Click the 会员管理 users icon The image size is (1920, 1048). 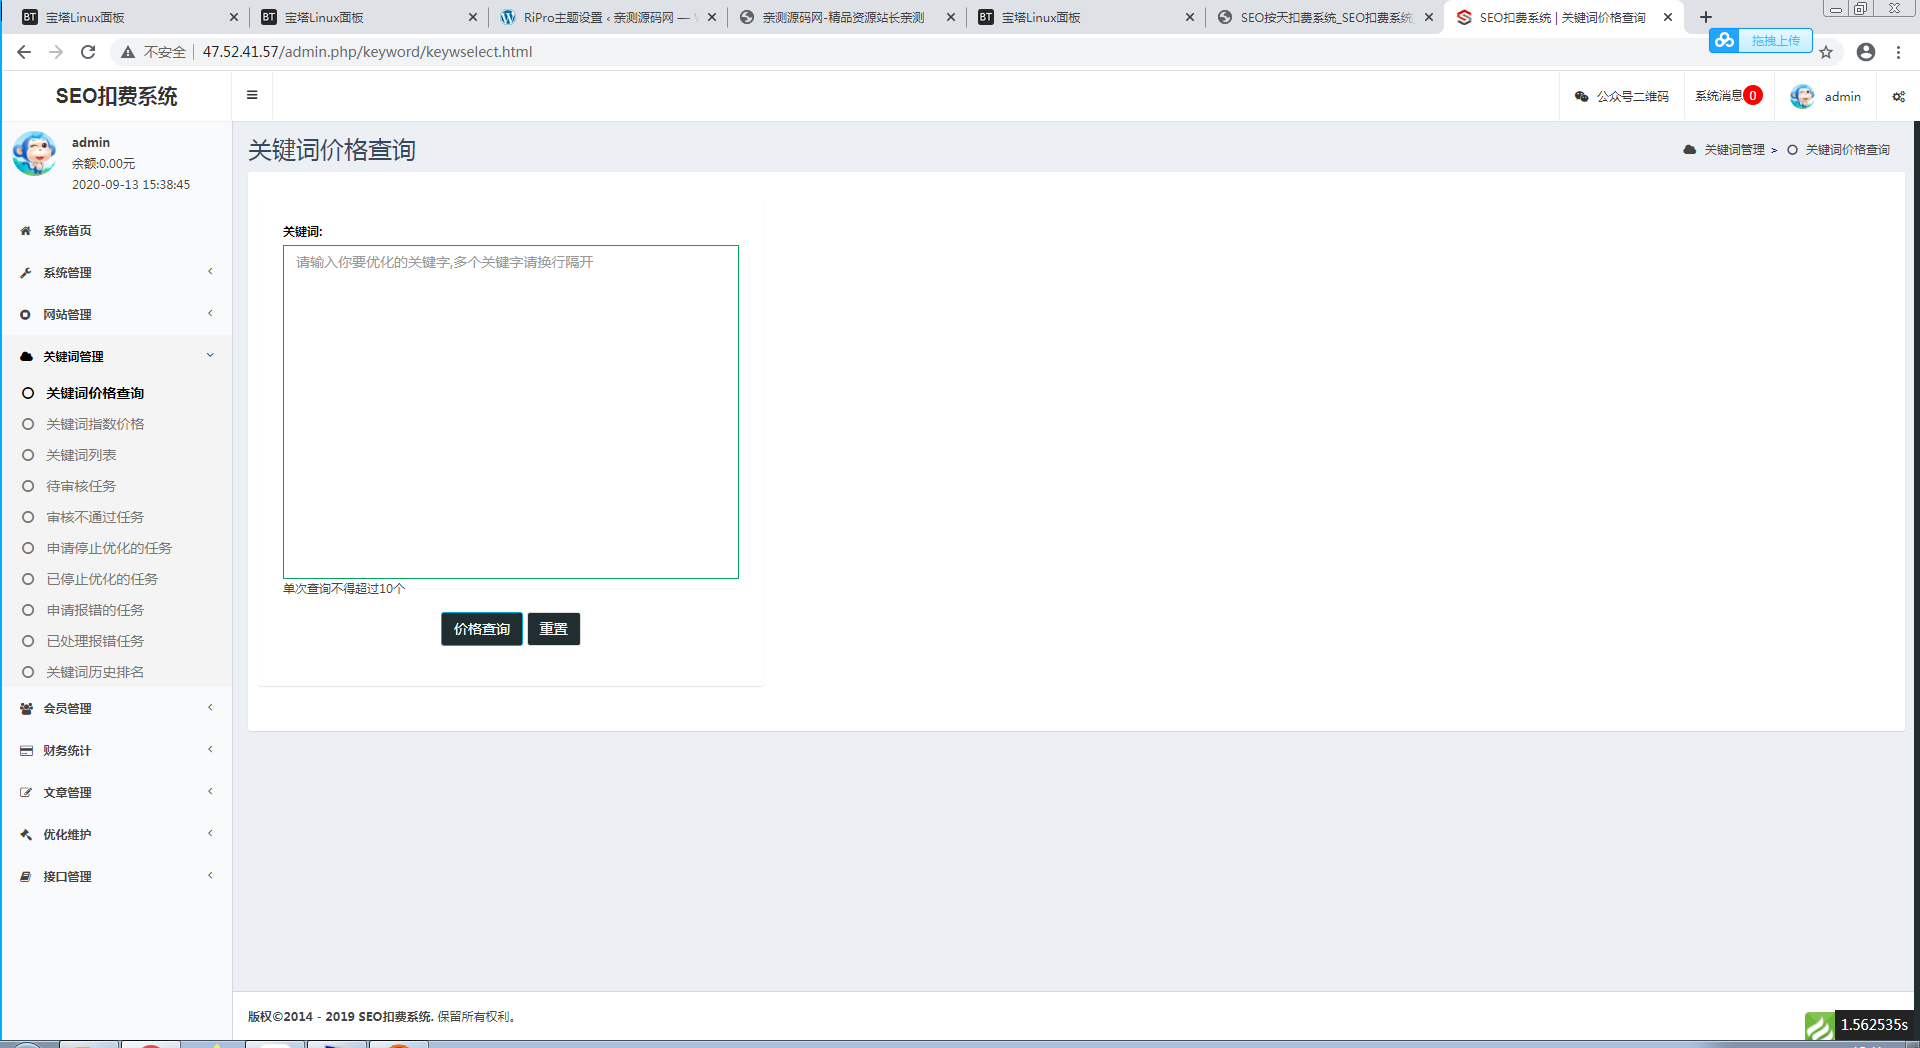[26, 709]
